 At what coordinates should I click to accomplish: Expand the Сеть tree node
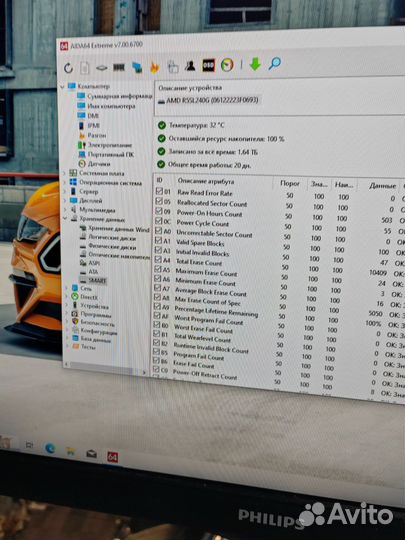[66, 288]
